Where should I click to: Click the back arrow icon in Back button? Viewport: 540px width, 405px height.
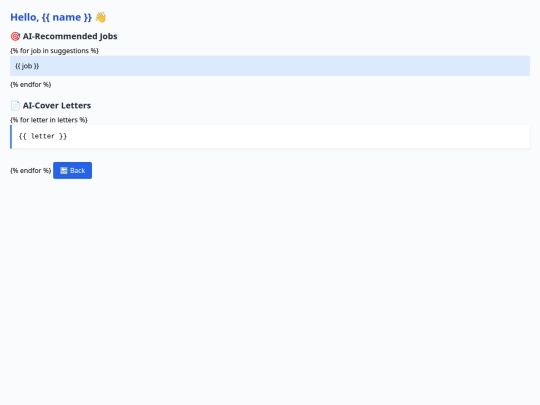[64, 170]
